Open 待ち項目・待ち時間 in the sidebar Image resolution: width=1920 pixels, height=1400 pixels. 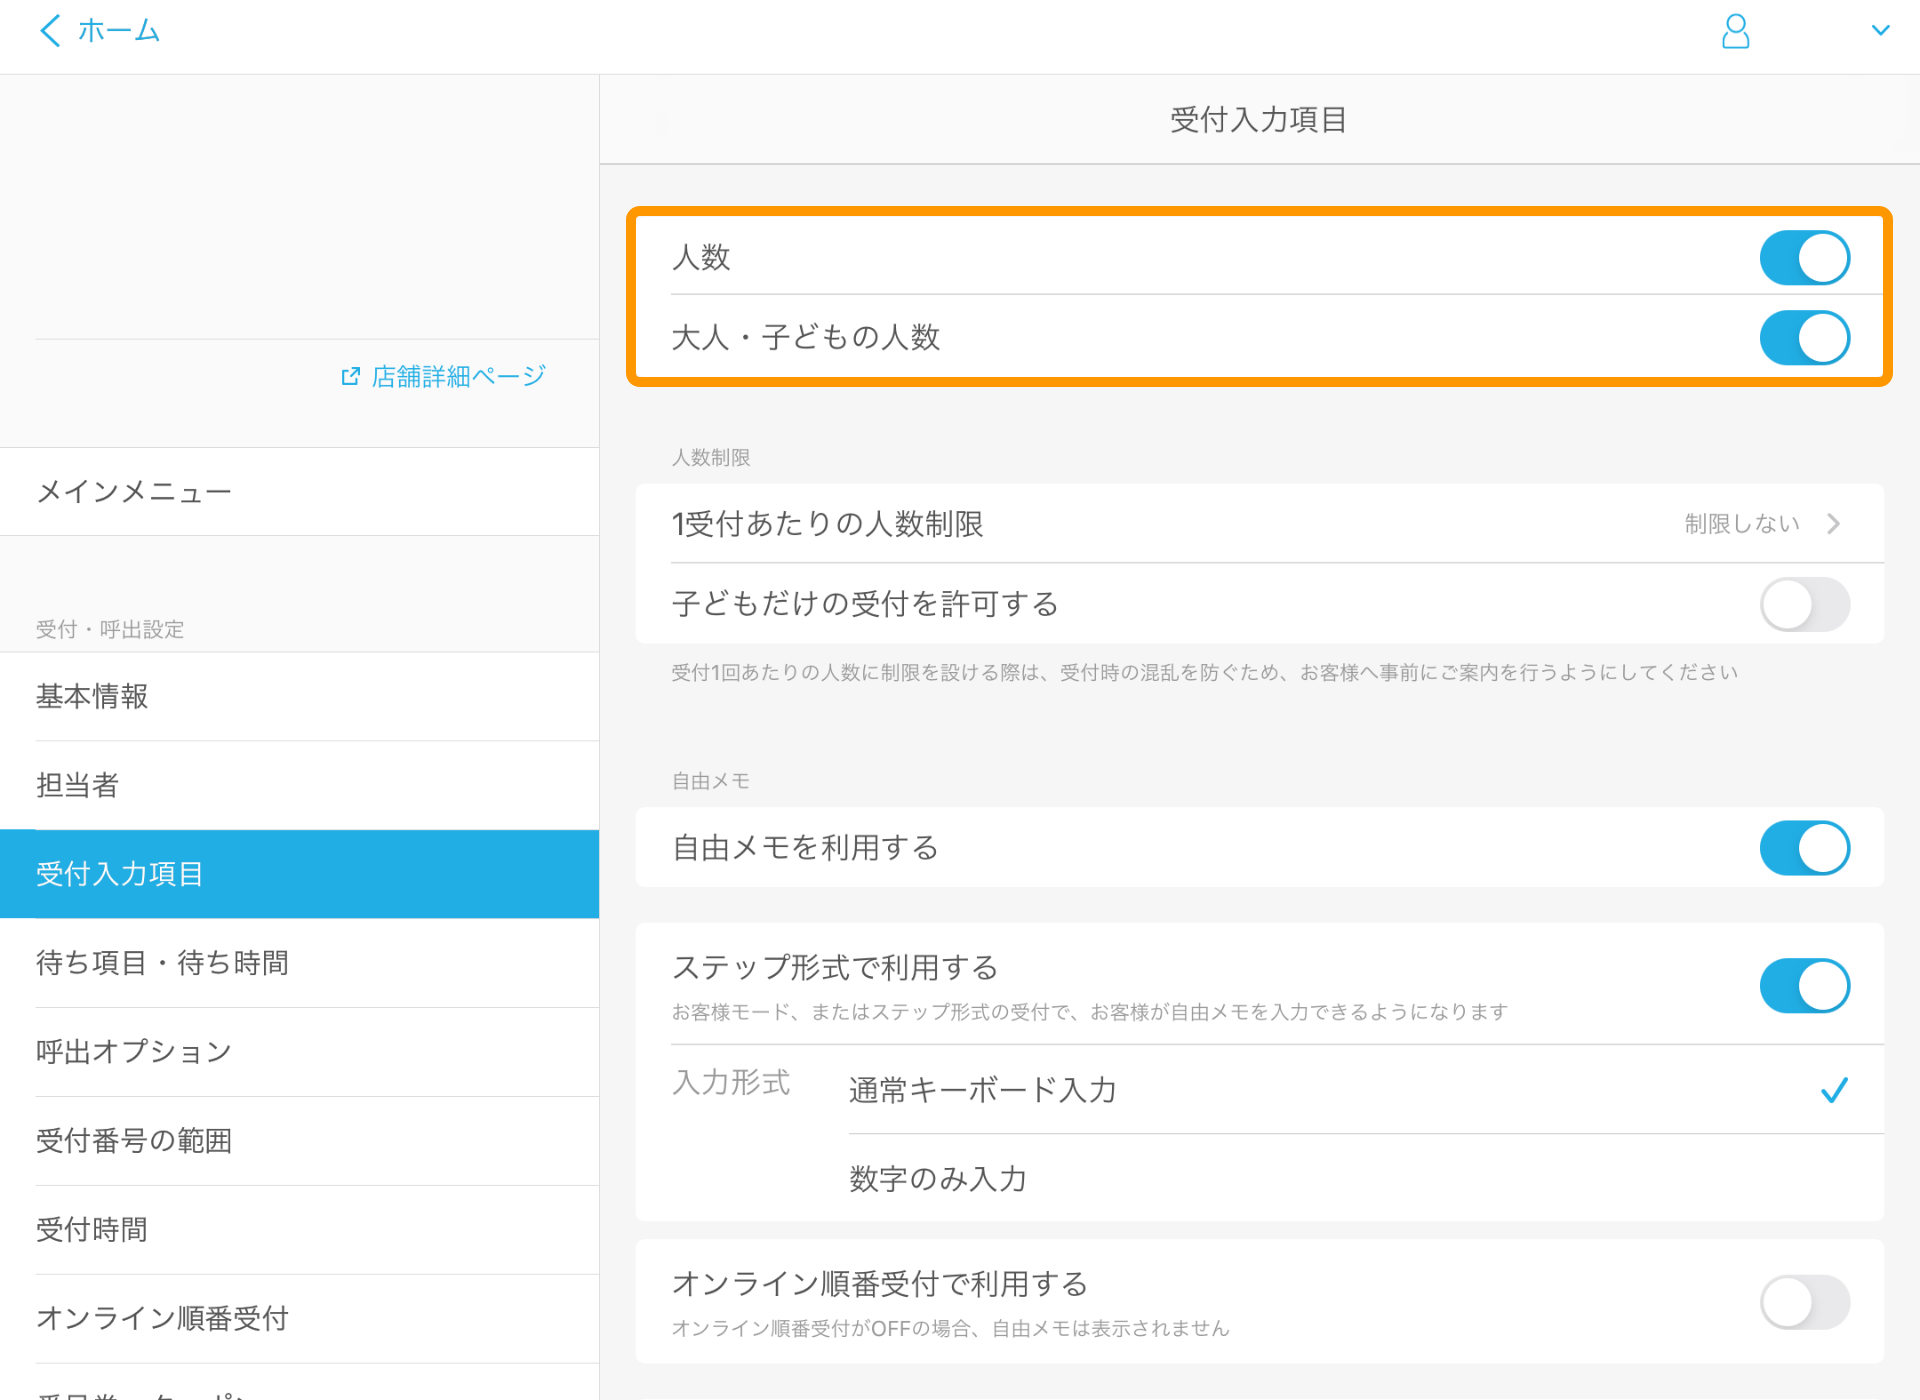299,963
